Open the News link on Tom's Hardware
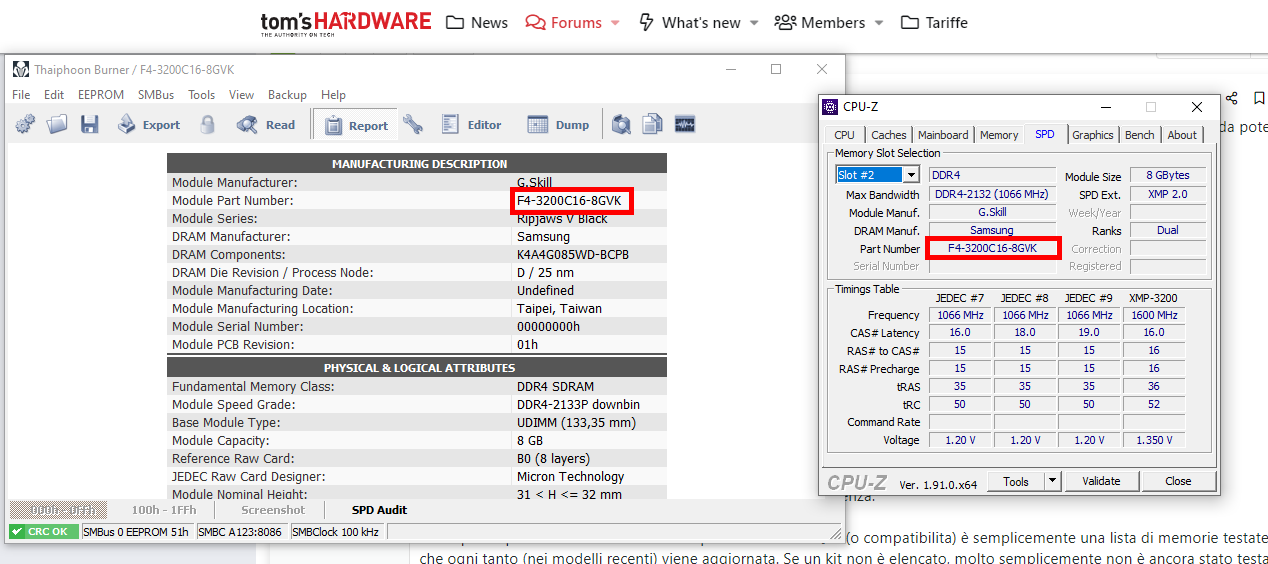The image size is (1268, 564). [477, 23]
